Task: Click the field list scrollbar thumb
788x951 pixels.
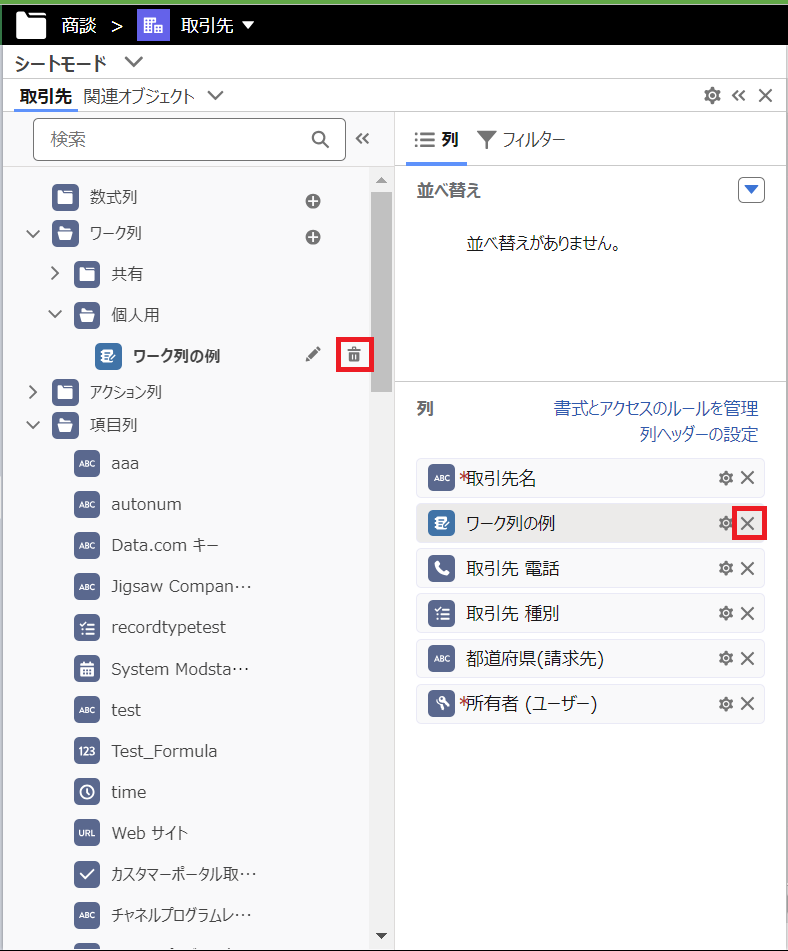Action: [x=382, y=292]
